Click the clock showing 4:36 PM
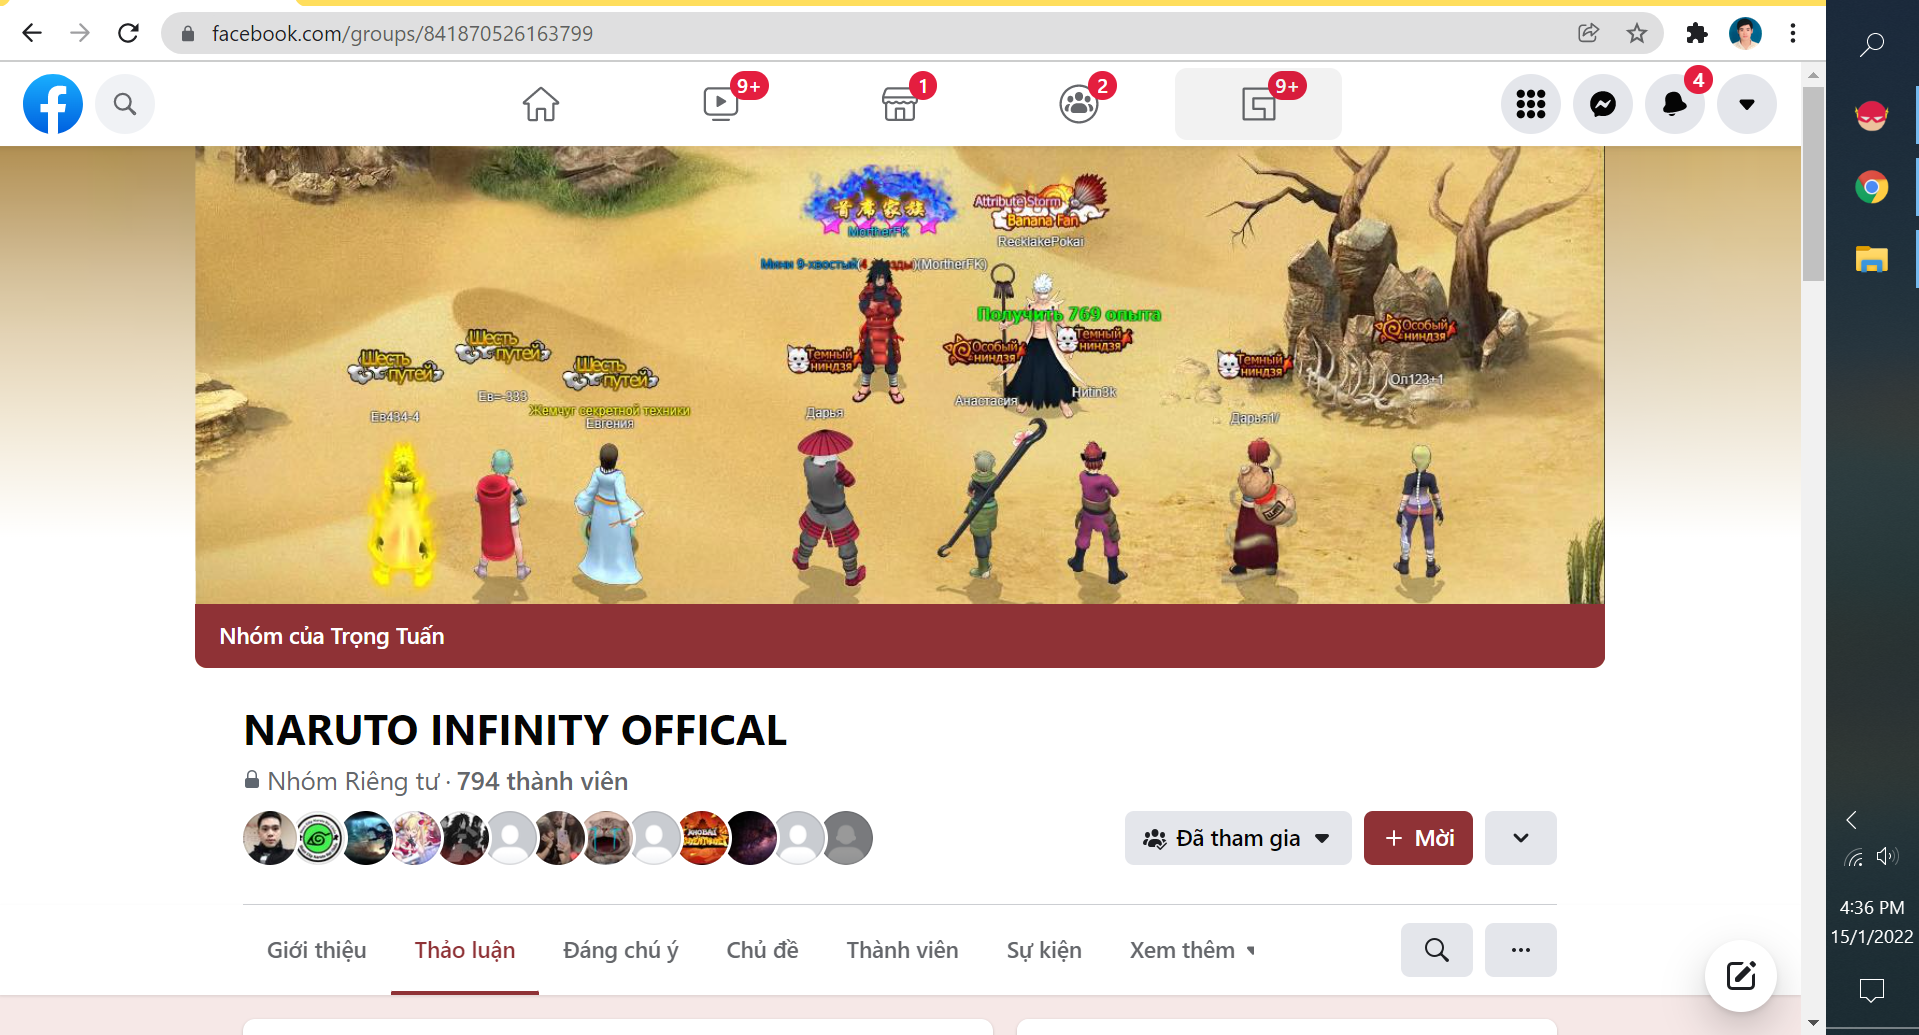Viewport: 1919px width, 1035px height. pos(1872,908)
